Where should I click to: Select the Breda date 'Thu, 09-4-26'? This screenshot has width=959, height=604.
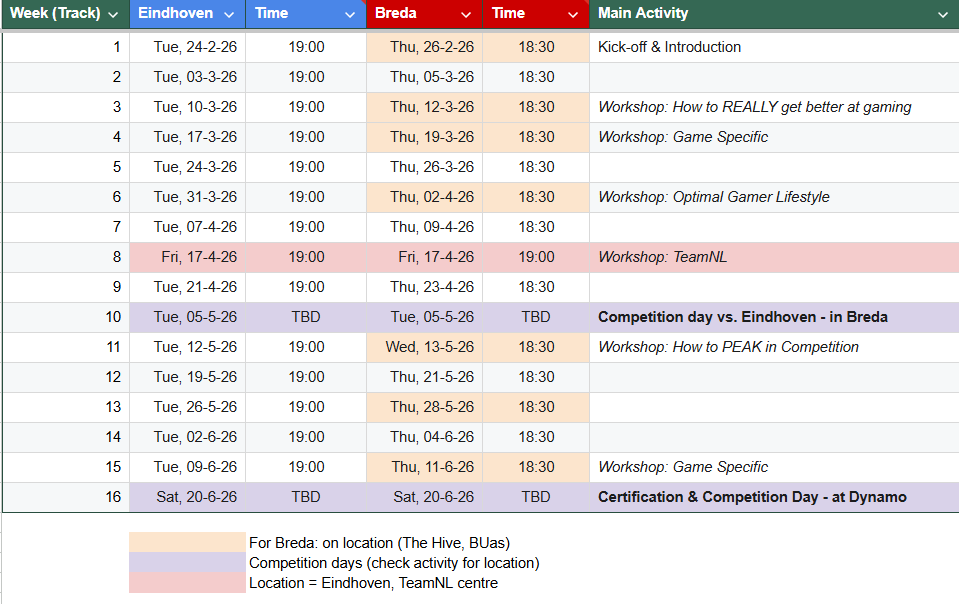[x=424, y=227]
